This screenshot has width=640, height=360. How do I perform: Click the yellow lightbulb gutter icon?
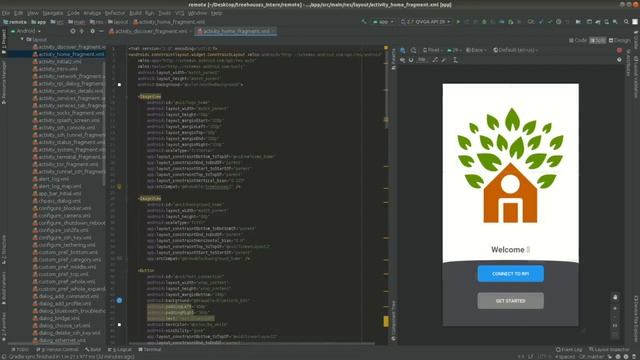[x=119, y=187]
